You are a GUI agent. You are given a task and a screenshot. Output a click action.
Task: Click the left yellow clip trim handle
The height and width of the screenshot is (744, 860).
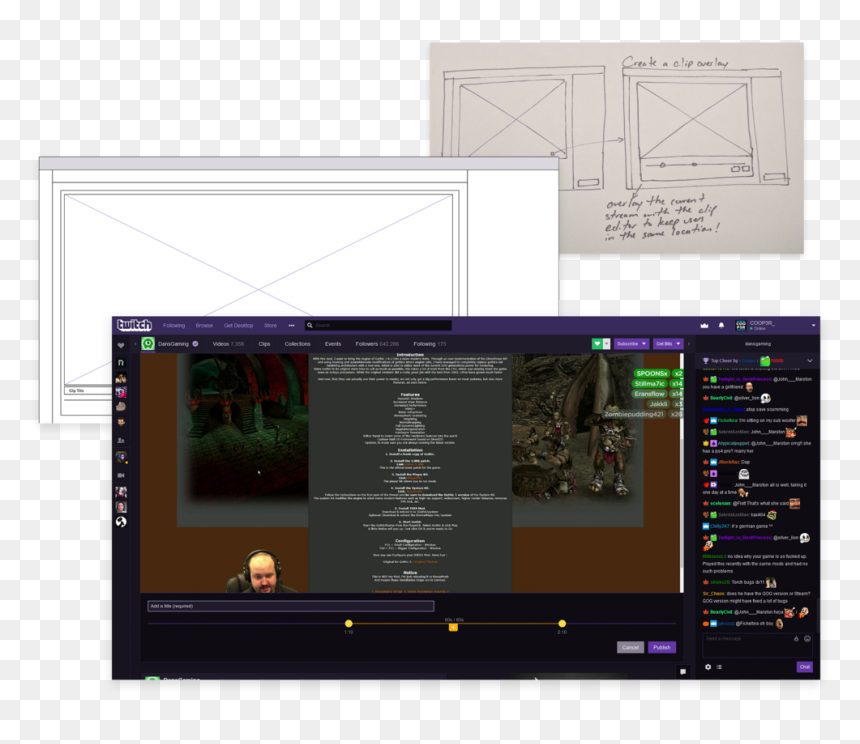(349, 623)
